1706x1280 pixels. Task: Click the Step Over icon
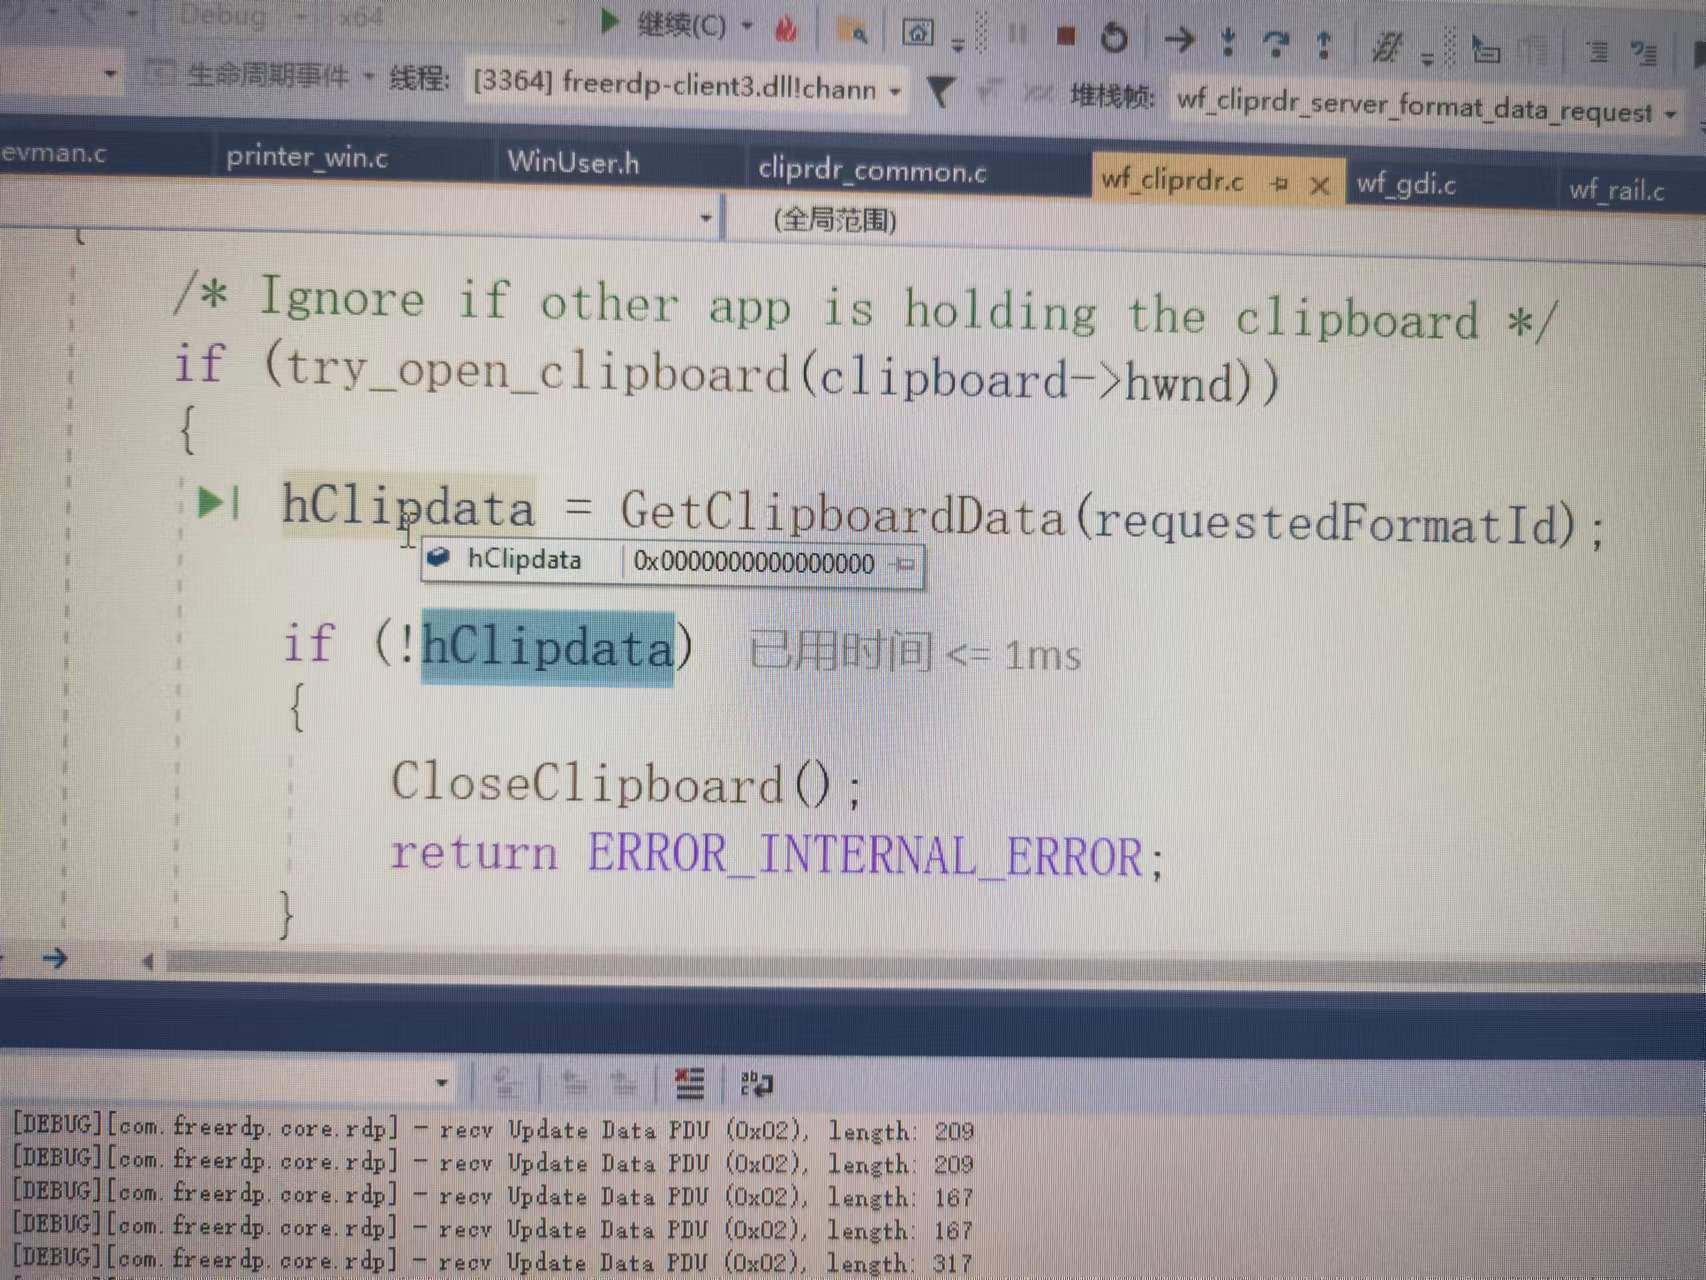click(1275, 43)
